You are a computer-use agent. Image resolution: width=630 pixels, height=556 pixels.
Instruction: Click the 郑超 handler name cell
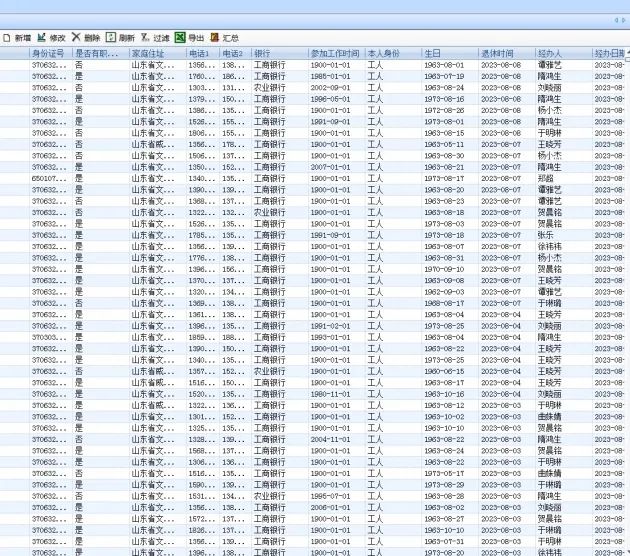tap(546, 178)
